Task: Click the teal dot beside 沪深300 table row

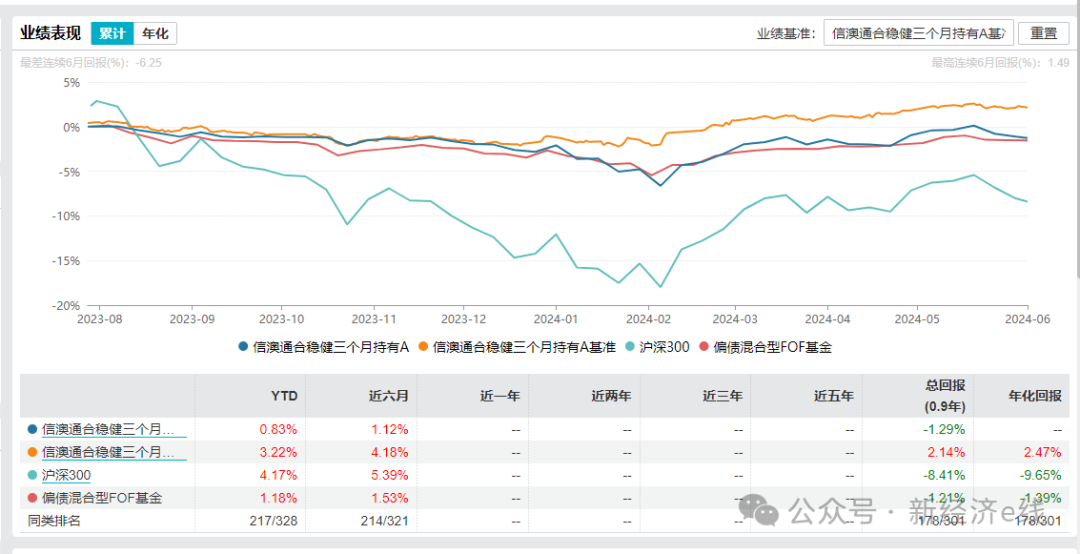Action: pyautogui.click(x=32, y=475)
